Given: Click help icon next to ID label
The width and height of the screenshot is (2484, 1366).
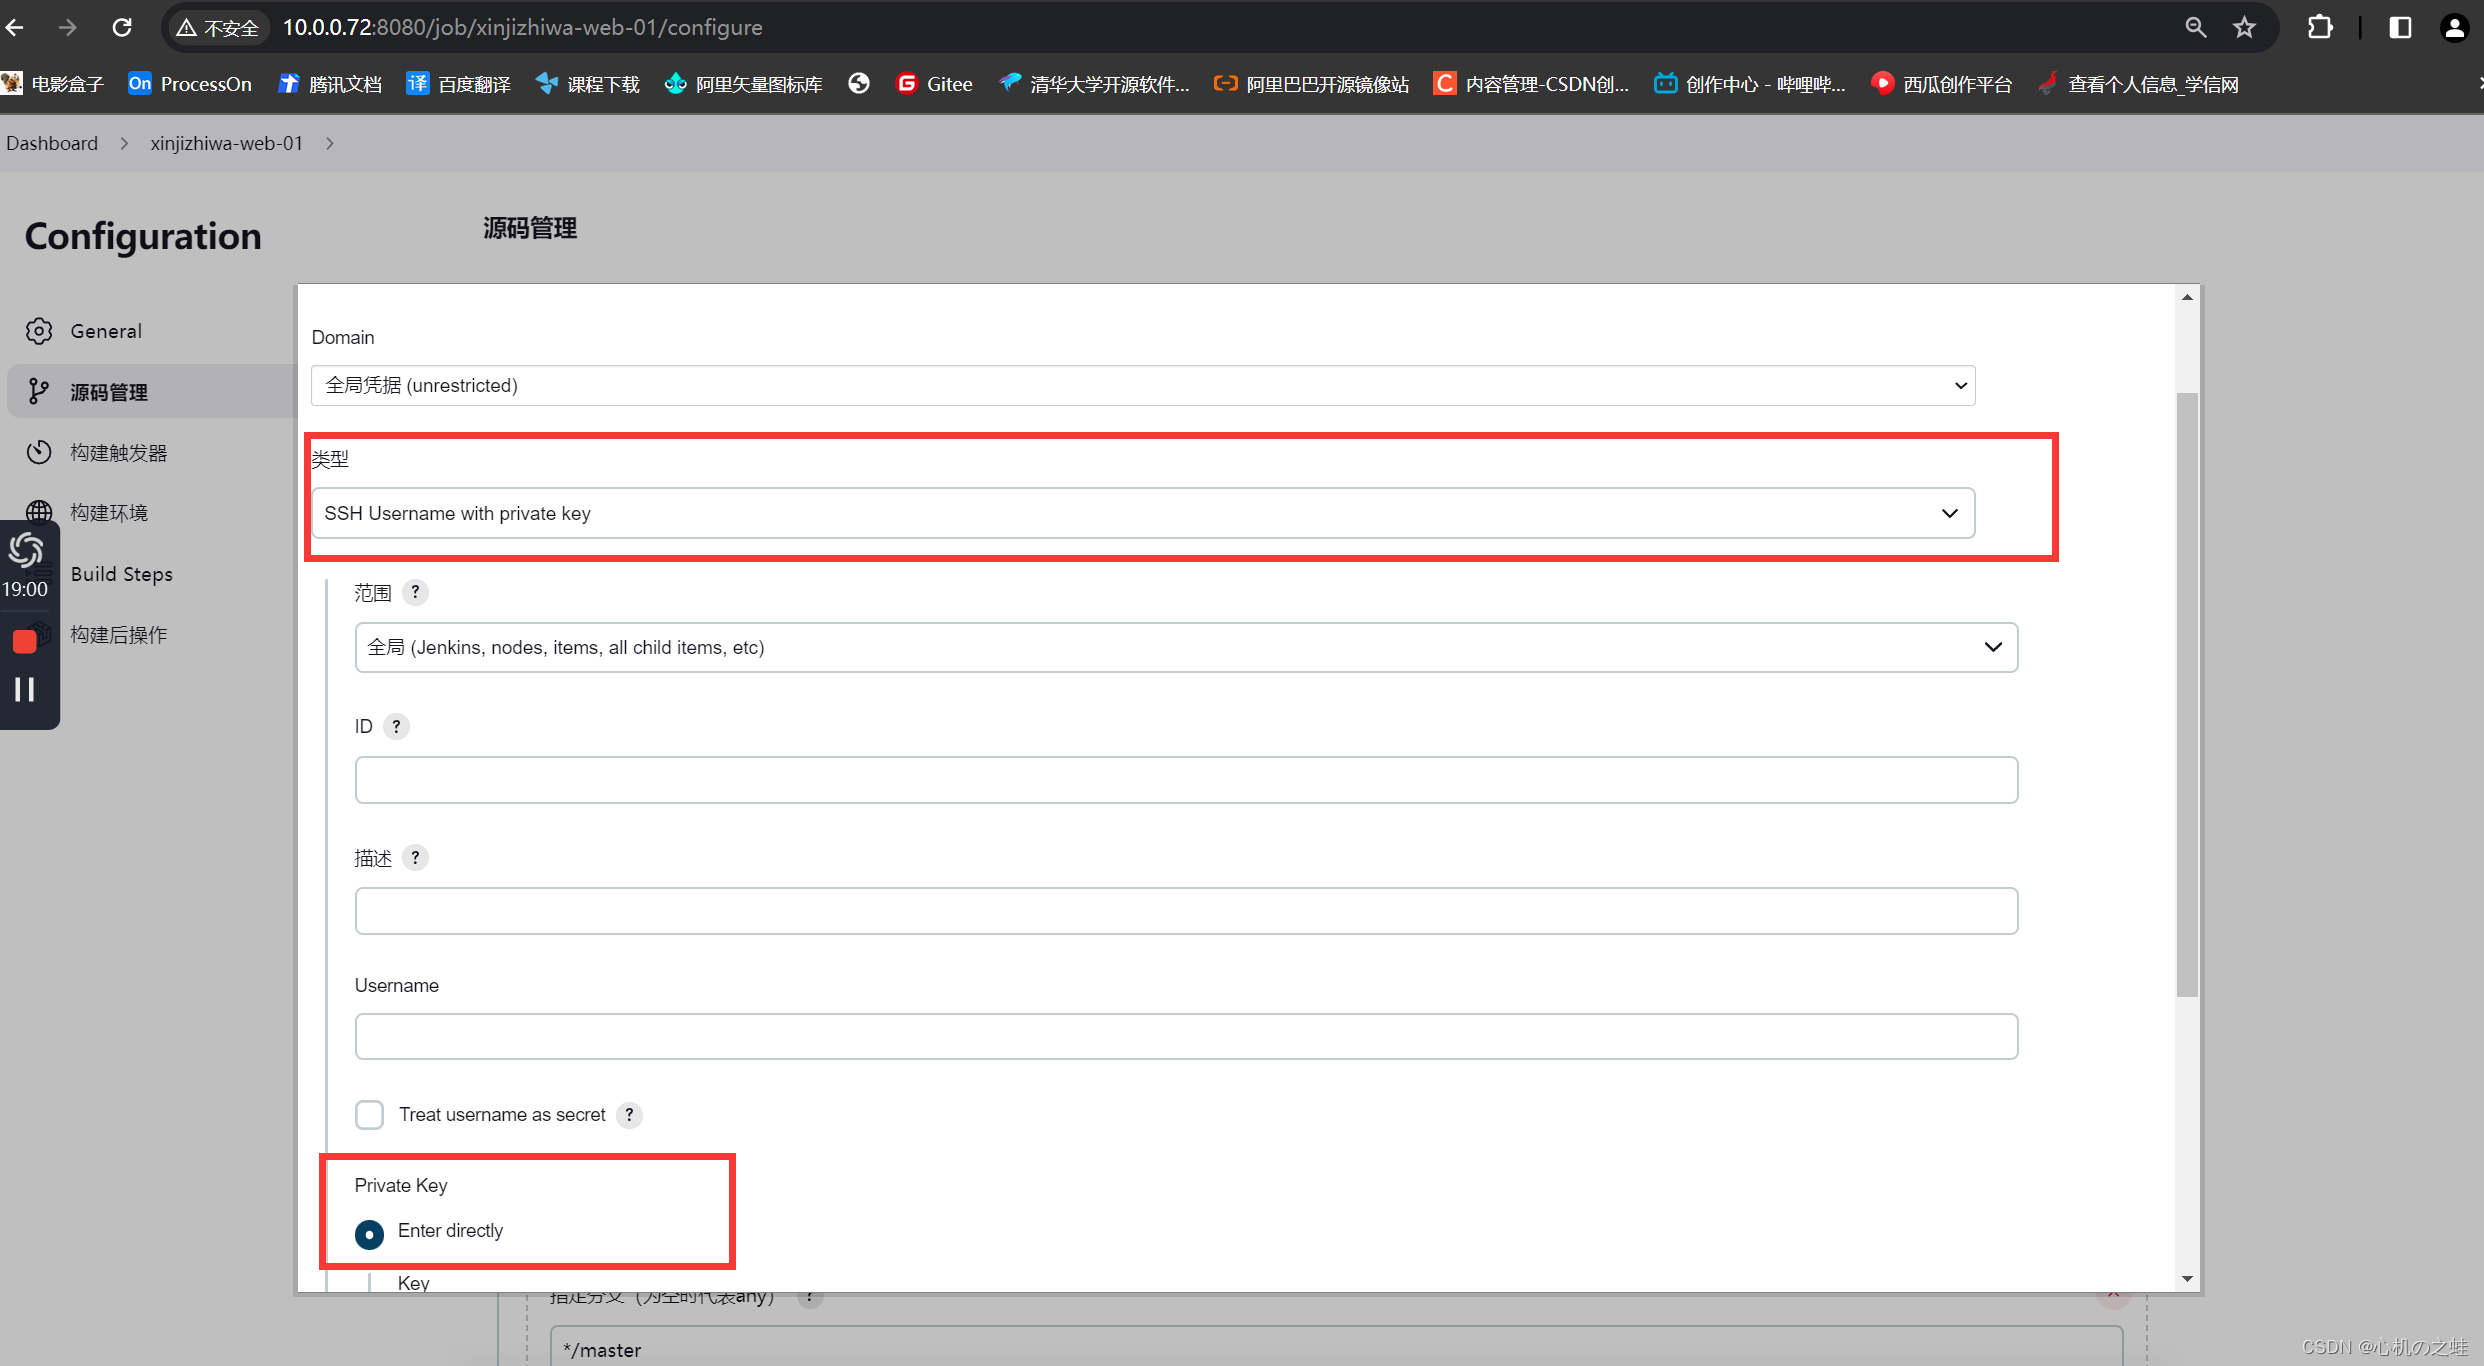Looking at the screenshot, I should point(396,726).
